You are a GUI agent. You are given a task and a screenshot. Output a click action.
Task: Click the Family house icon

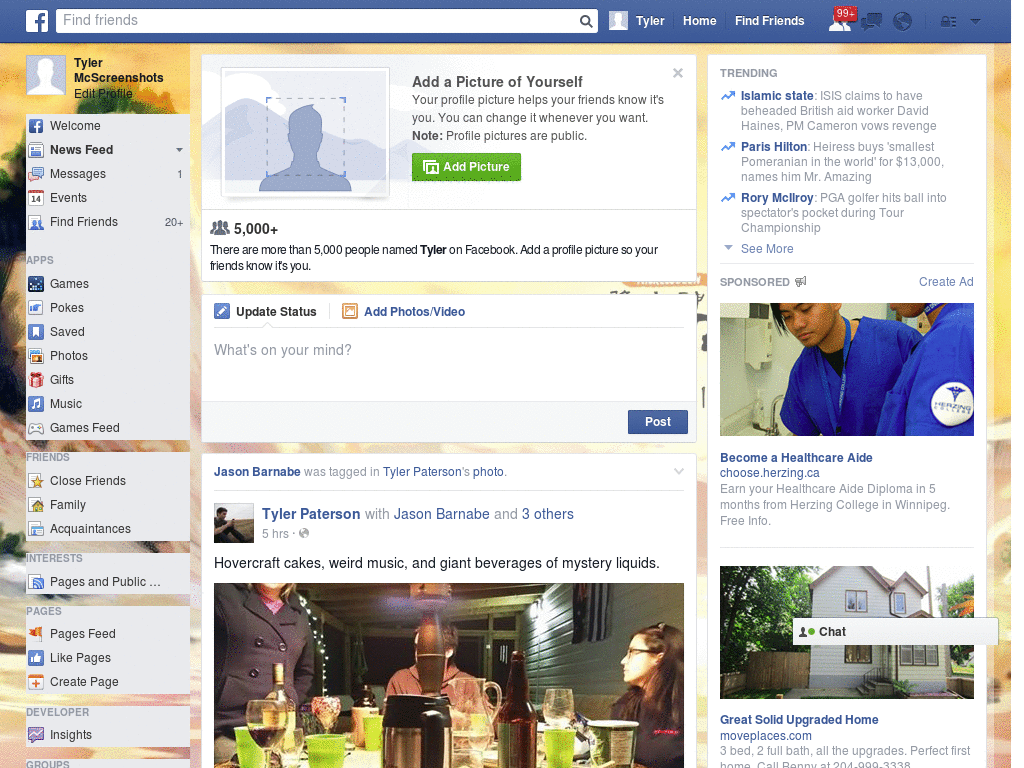tap(36, 505)
